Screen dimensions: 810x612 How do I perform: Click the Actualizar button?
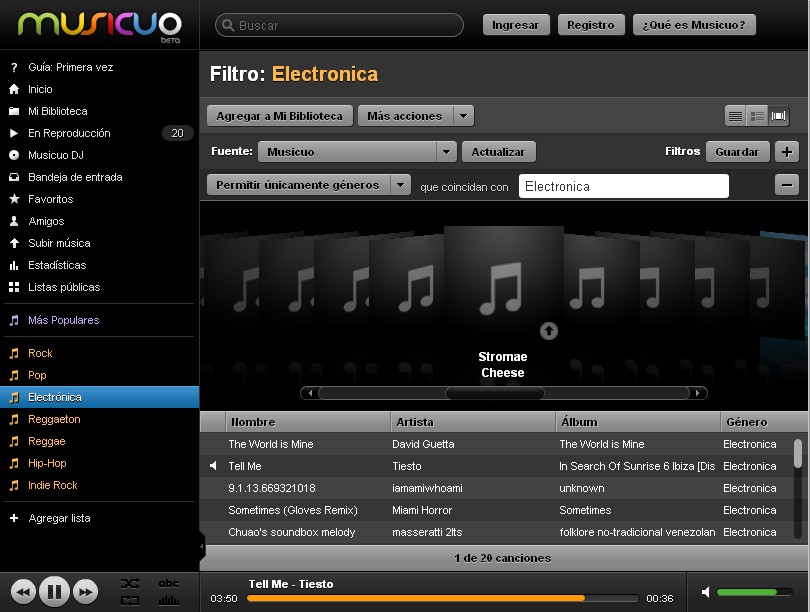(x=498, y=152)
